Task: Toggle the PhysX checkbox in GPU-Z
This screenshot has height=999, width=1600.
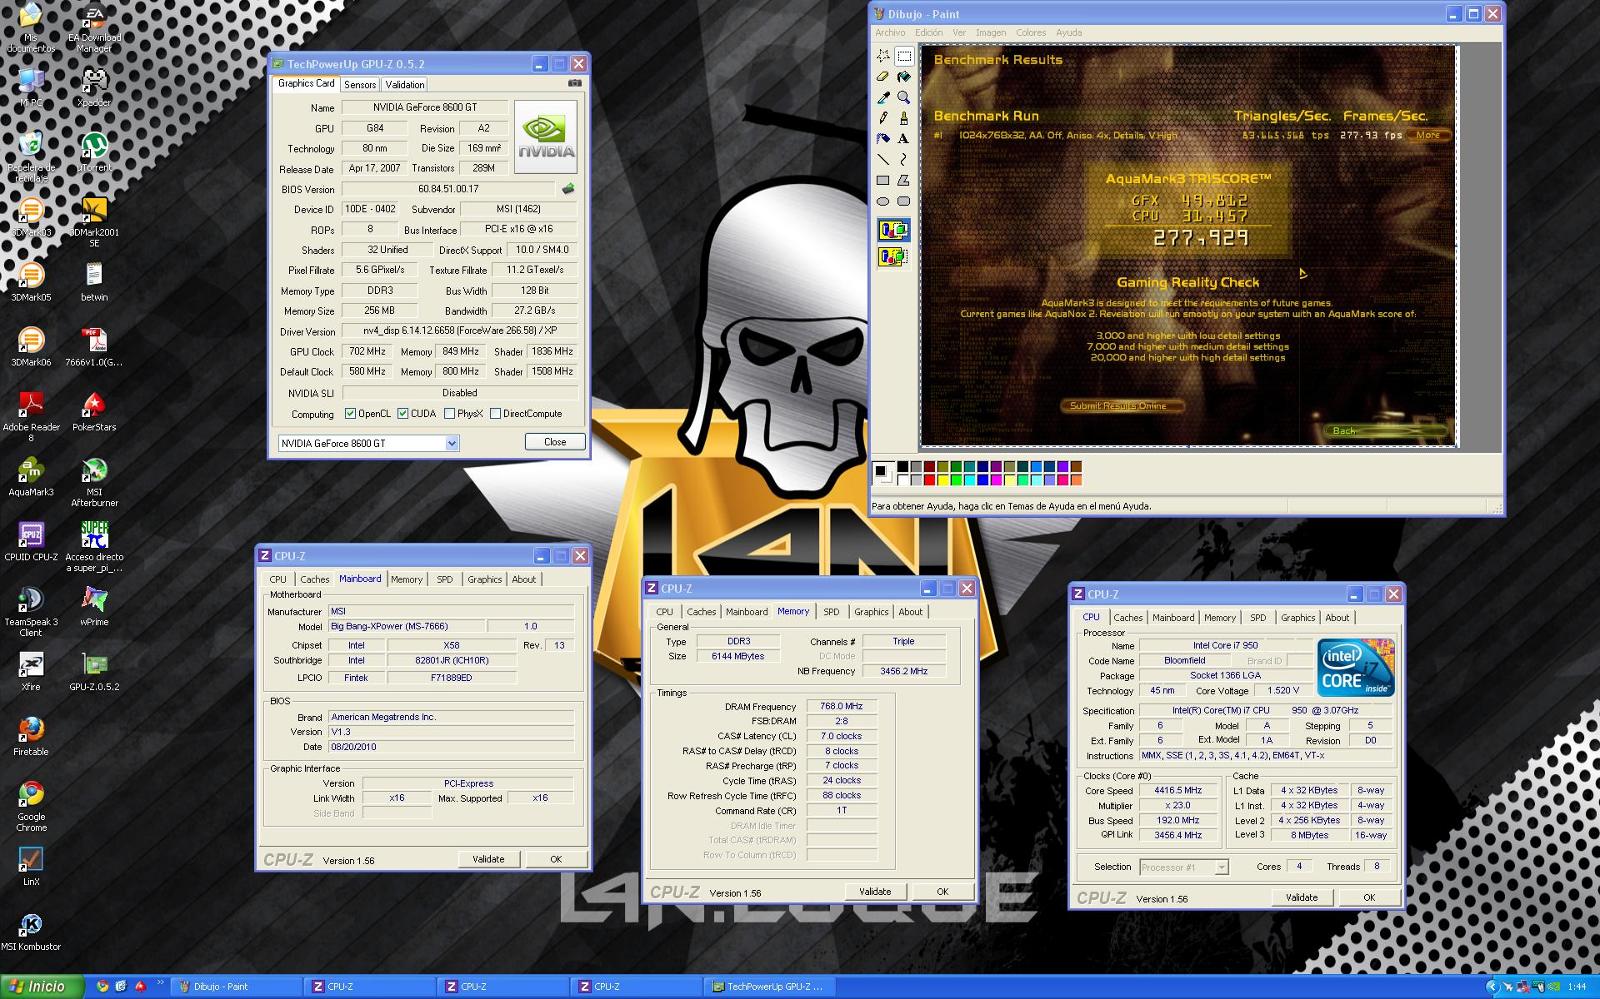Action: tap(450, 413)
